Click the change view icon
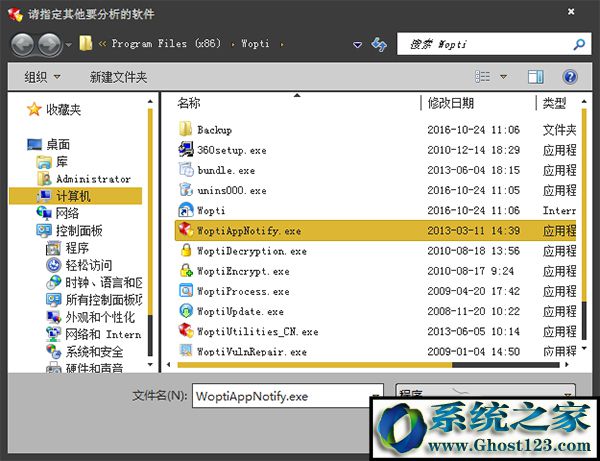The height and width of the screenshot is (461, 600). (x=483, y=77)
